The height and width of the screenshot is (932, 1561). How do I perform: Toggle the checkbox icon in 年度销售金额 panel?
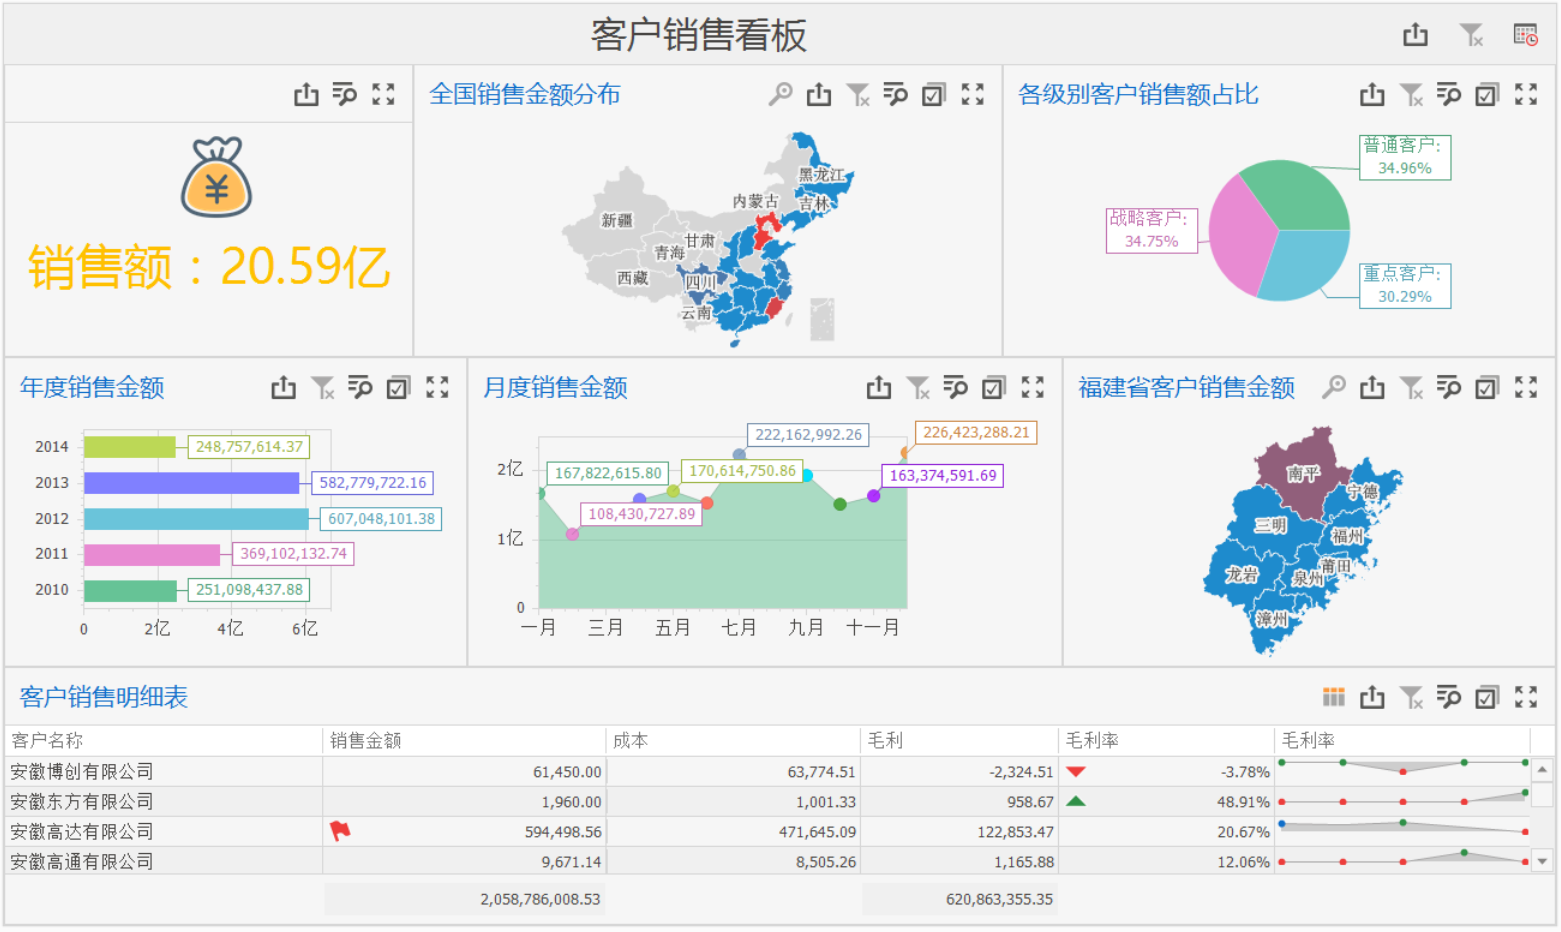(398, 387)
